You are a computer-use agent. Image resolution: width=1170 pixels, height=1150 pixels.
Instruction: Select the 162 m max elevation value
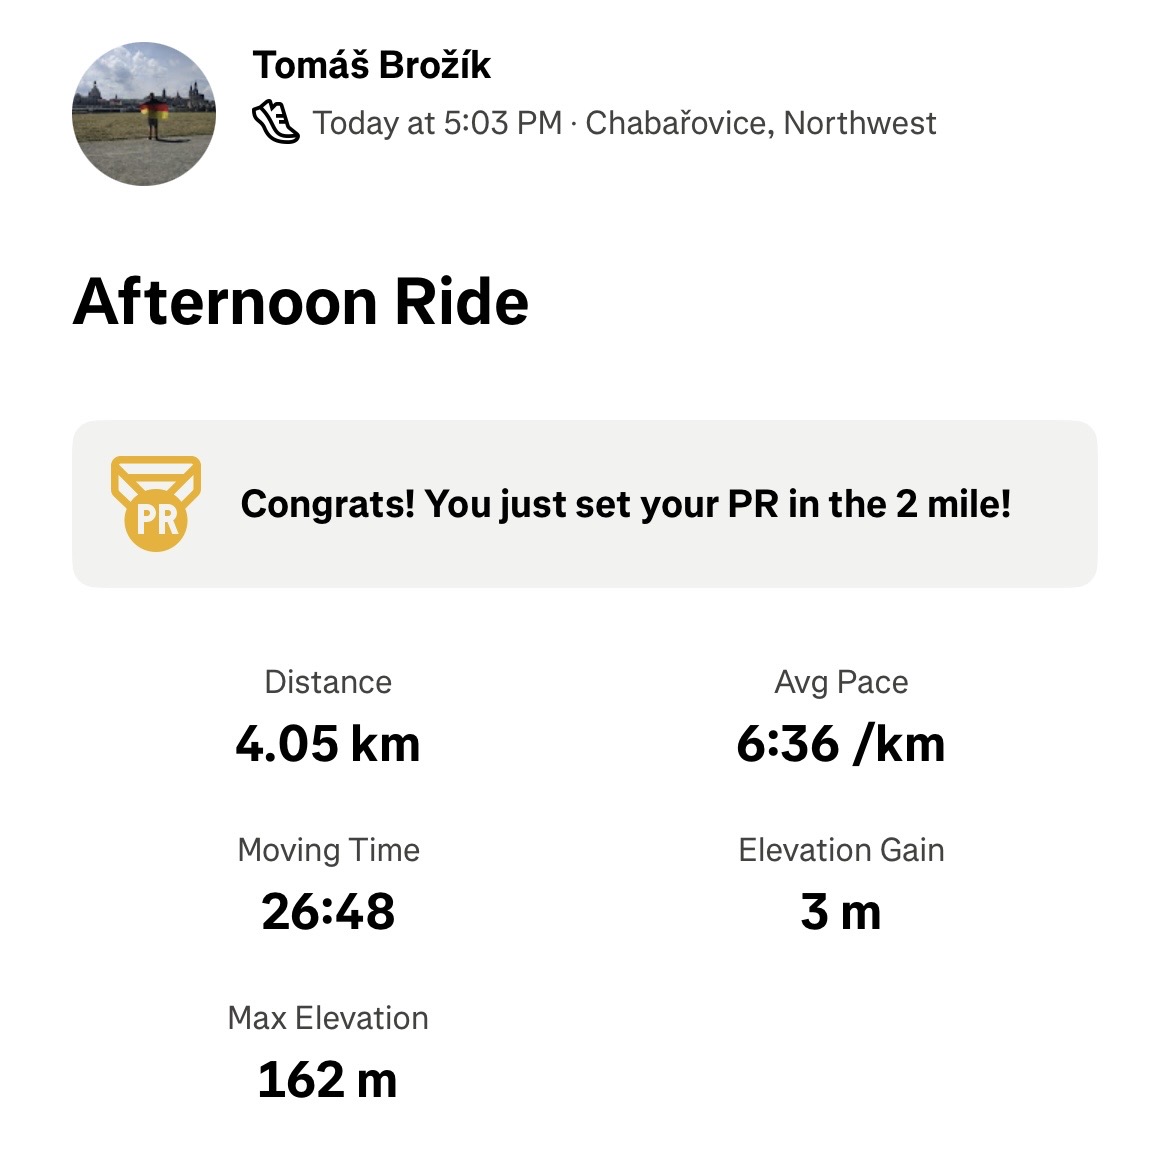pyautogui.click(x=328, y=1080)
